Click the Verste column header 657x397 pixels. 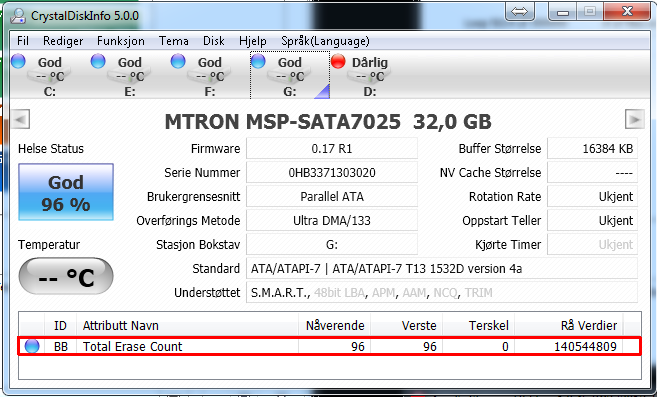pyautogui.click(x=406, y=325)
